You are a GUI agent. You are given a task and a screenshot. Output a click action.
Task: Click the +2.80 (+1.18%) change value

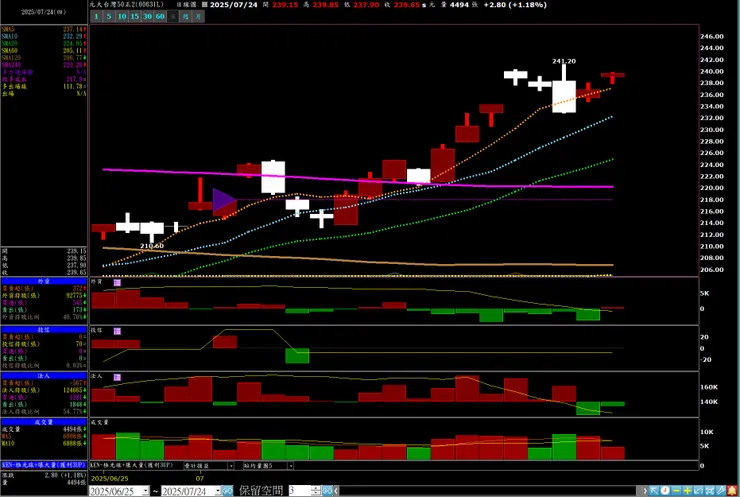click(x=515, y=5)
